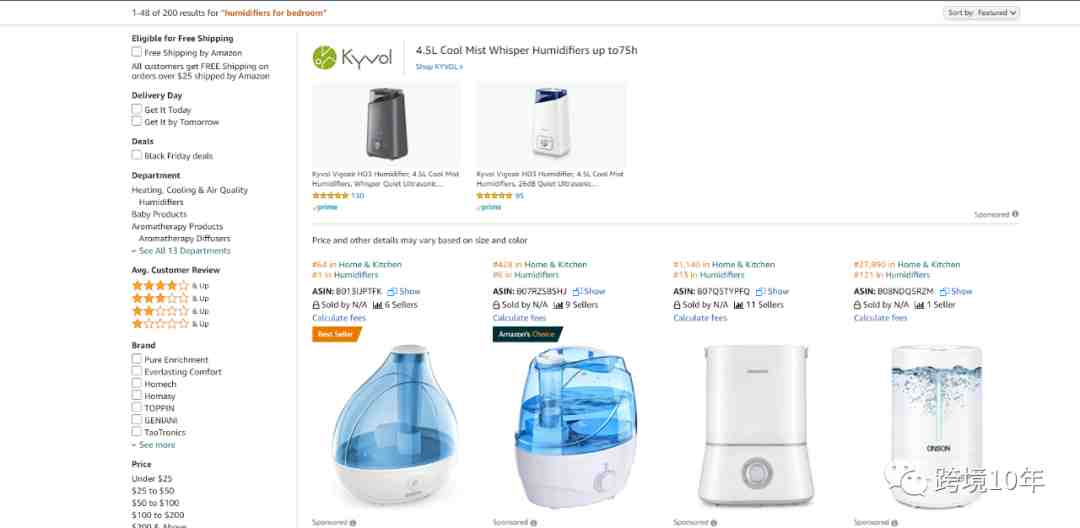Screen dimensions: 1080x528
Task: Click the Kyvol brand logo
Action: pos(352,58)
